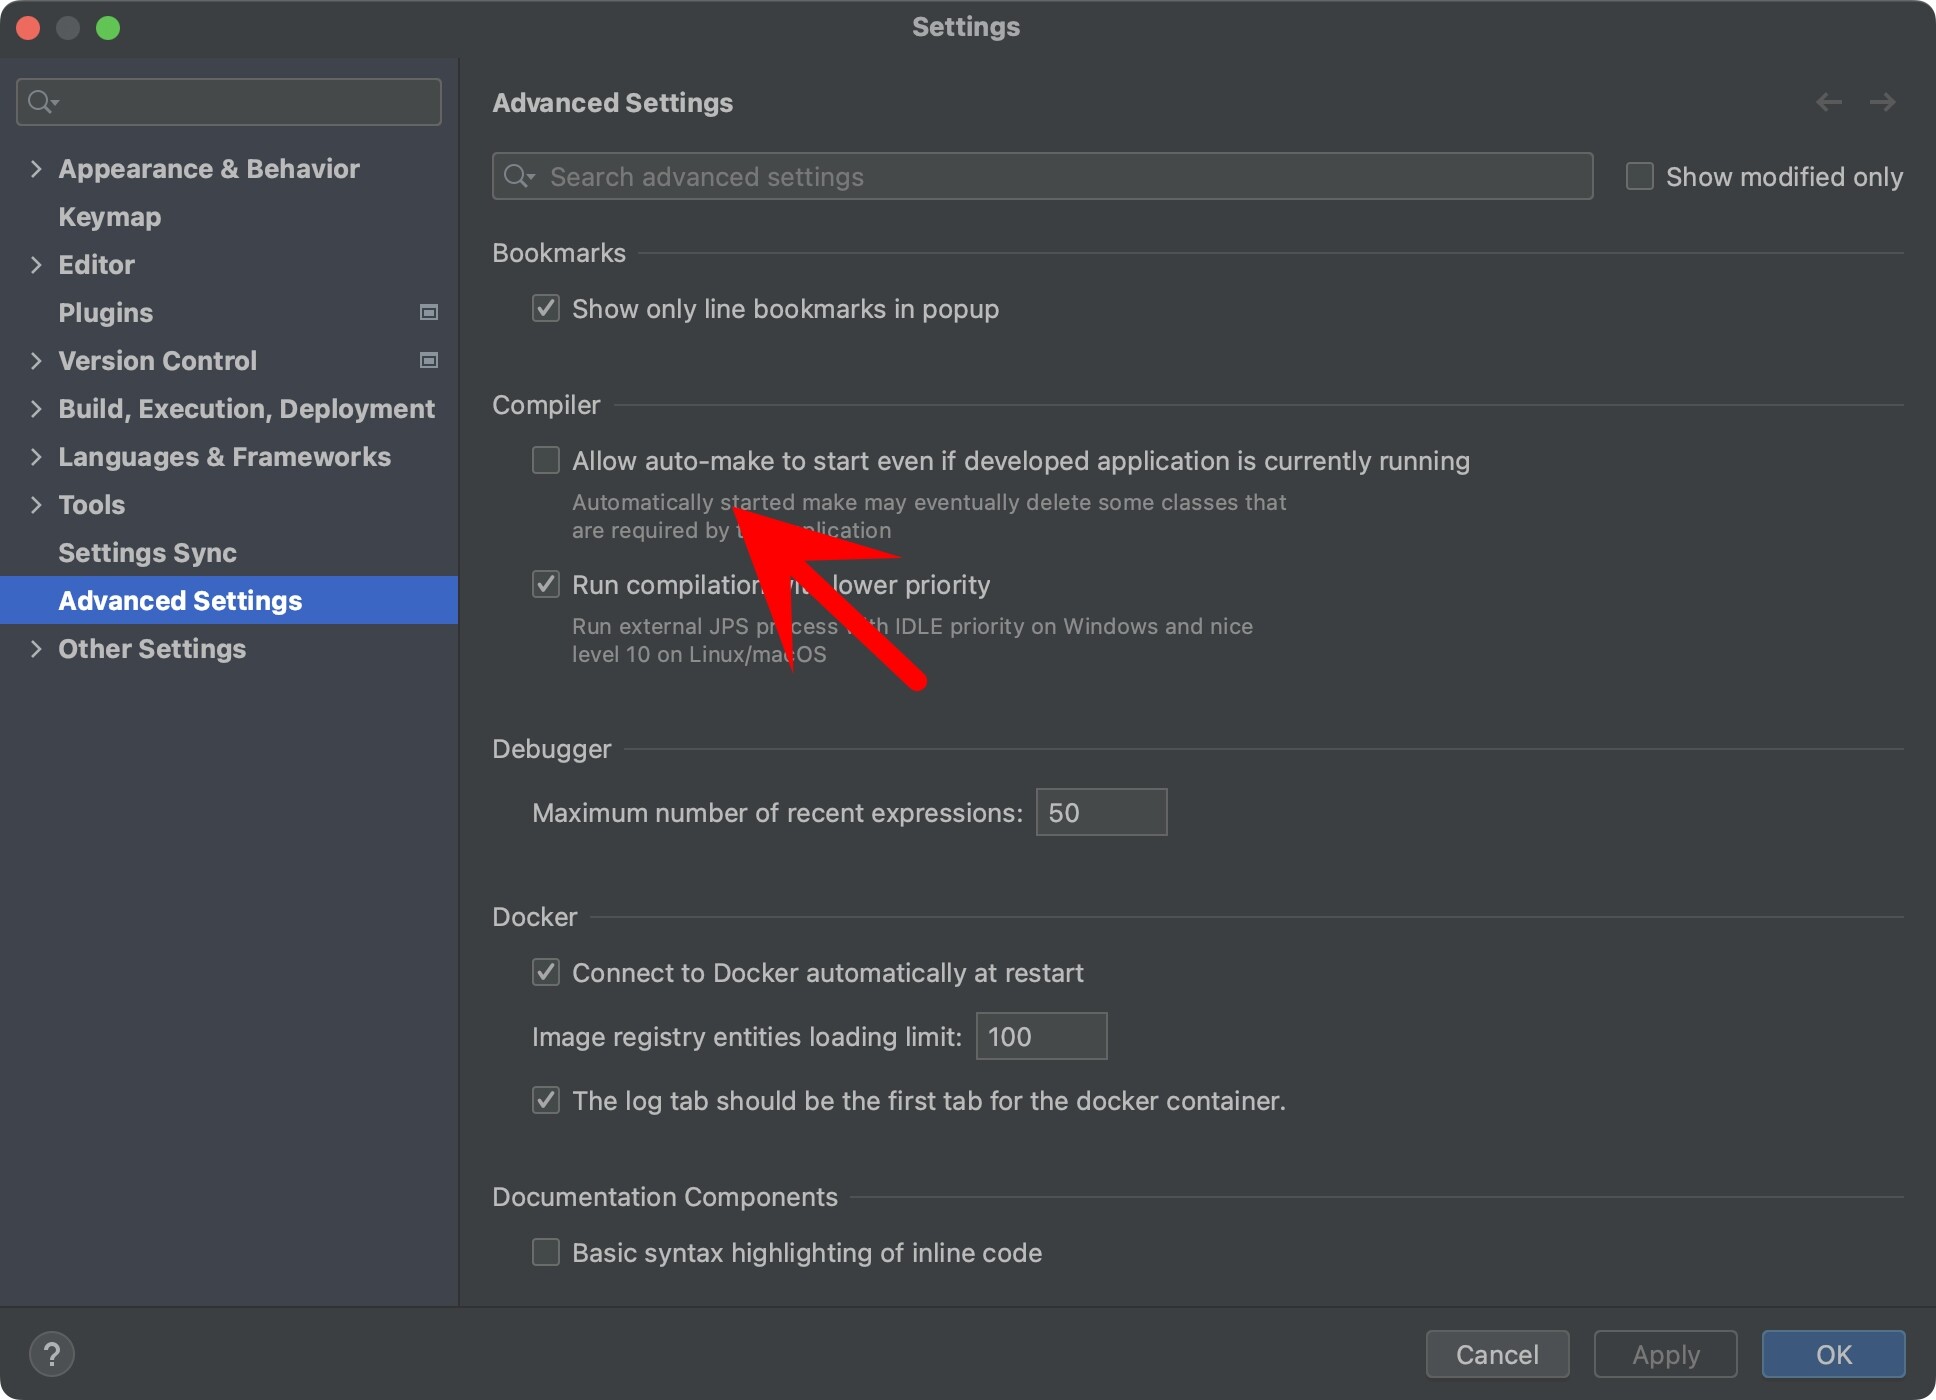Click the Apply button
The image size is (1936, 1400).
pyautogui.click(x=1664, y=1354)
